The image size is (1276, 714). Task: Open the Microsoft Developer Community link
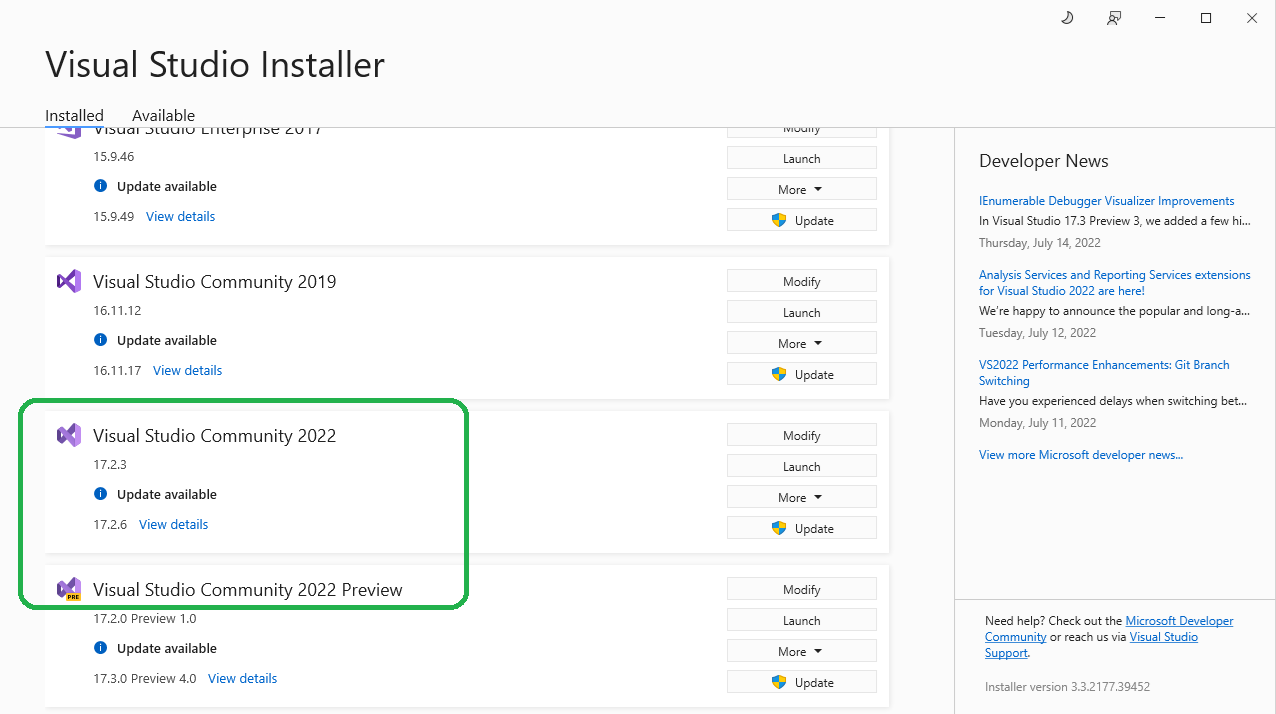pyautogui.click(x=1109, y=629)
